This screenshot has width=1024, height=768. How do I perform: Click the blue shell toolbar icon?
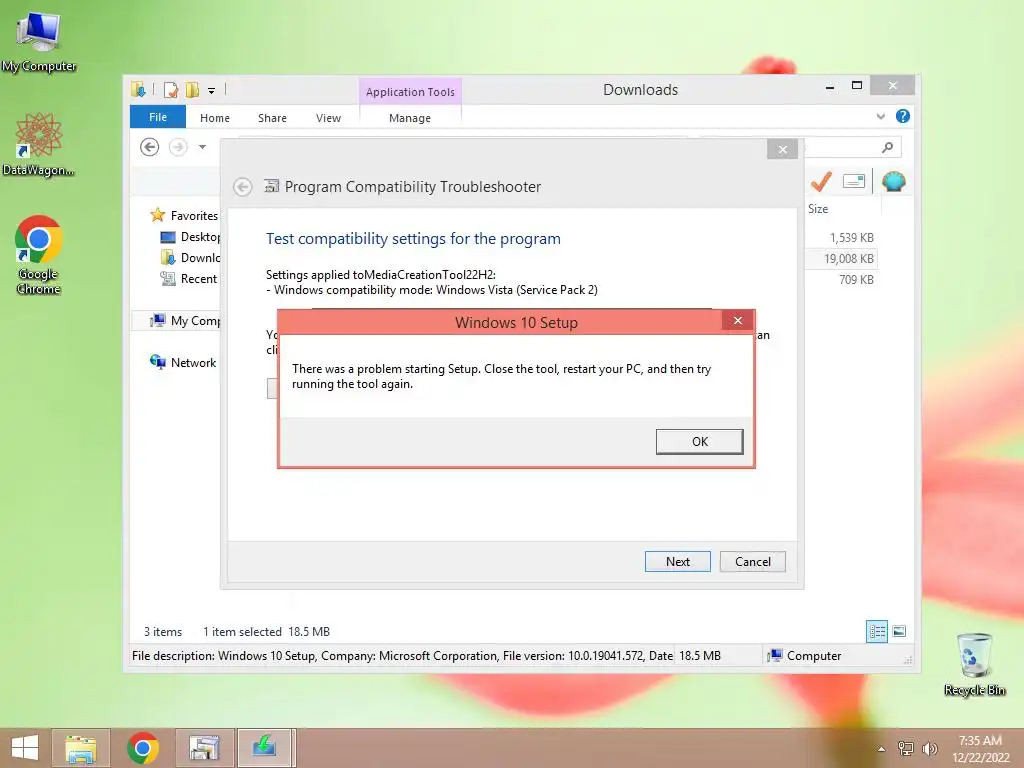pyautogui.click(x=893, y=181)
